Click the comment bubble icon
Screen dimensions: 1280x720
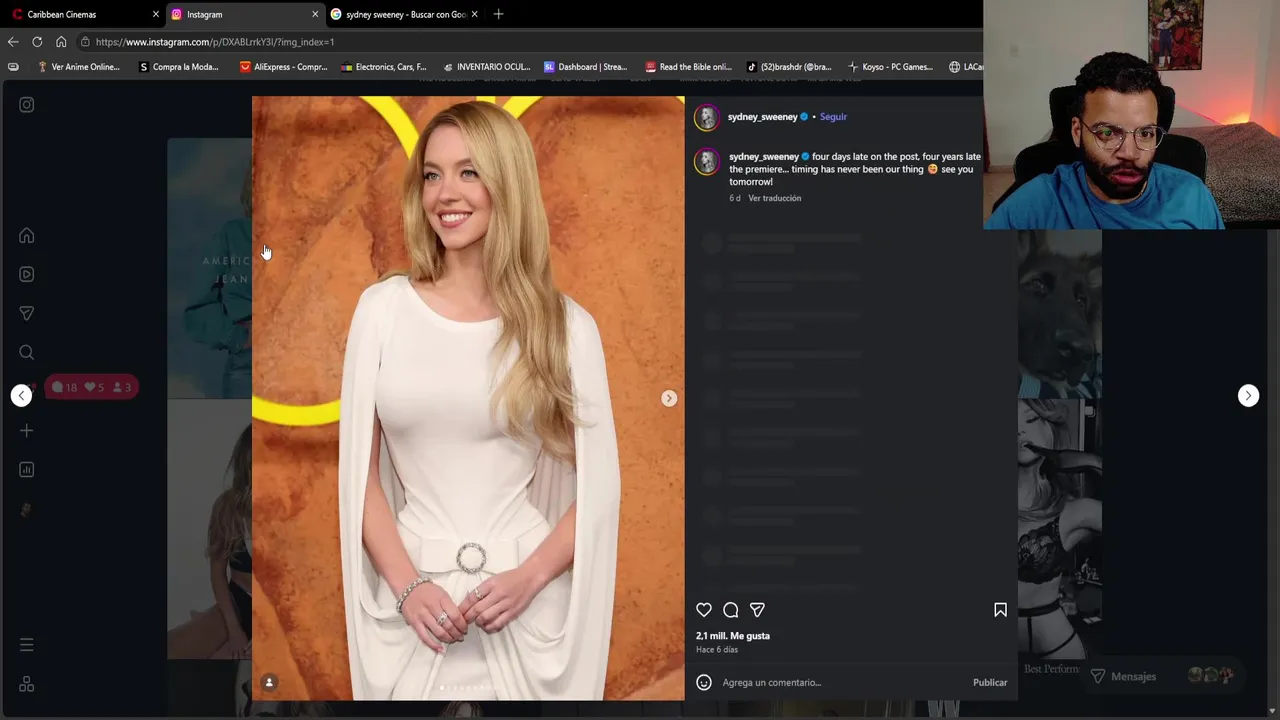(x=731, y=610)
